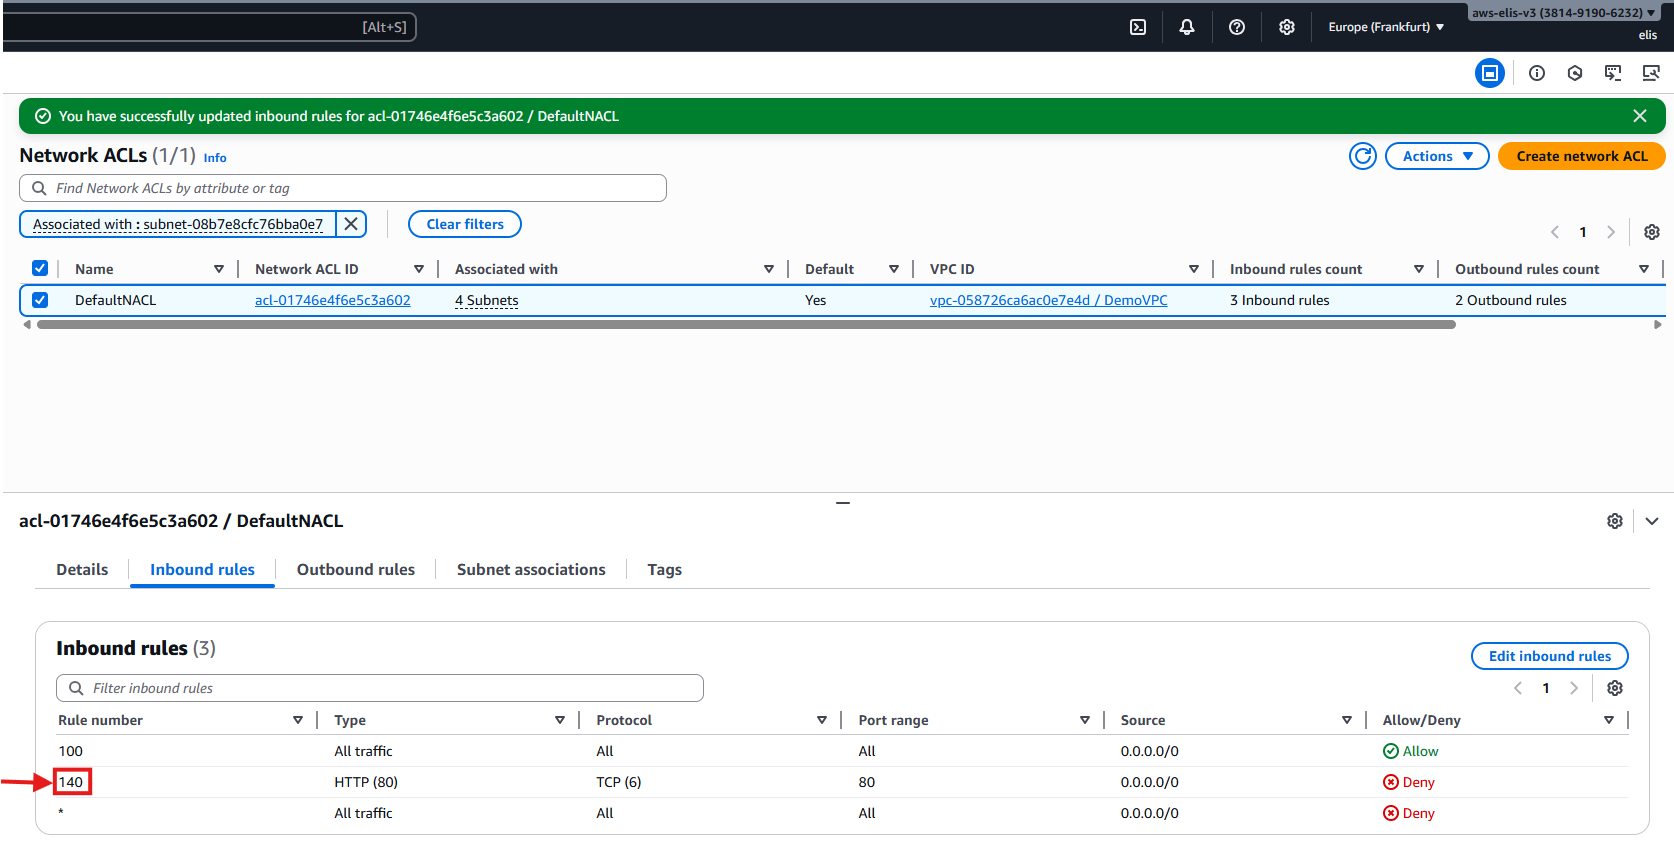Viewport: 1674px width, 865px height.
Task: Open the acl-01746e4f6e5c3a602 link
Action: click(x=332, y=300)
